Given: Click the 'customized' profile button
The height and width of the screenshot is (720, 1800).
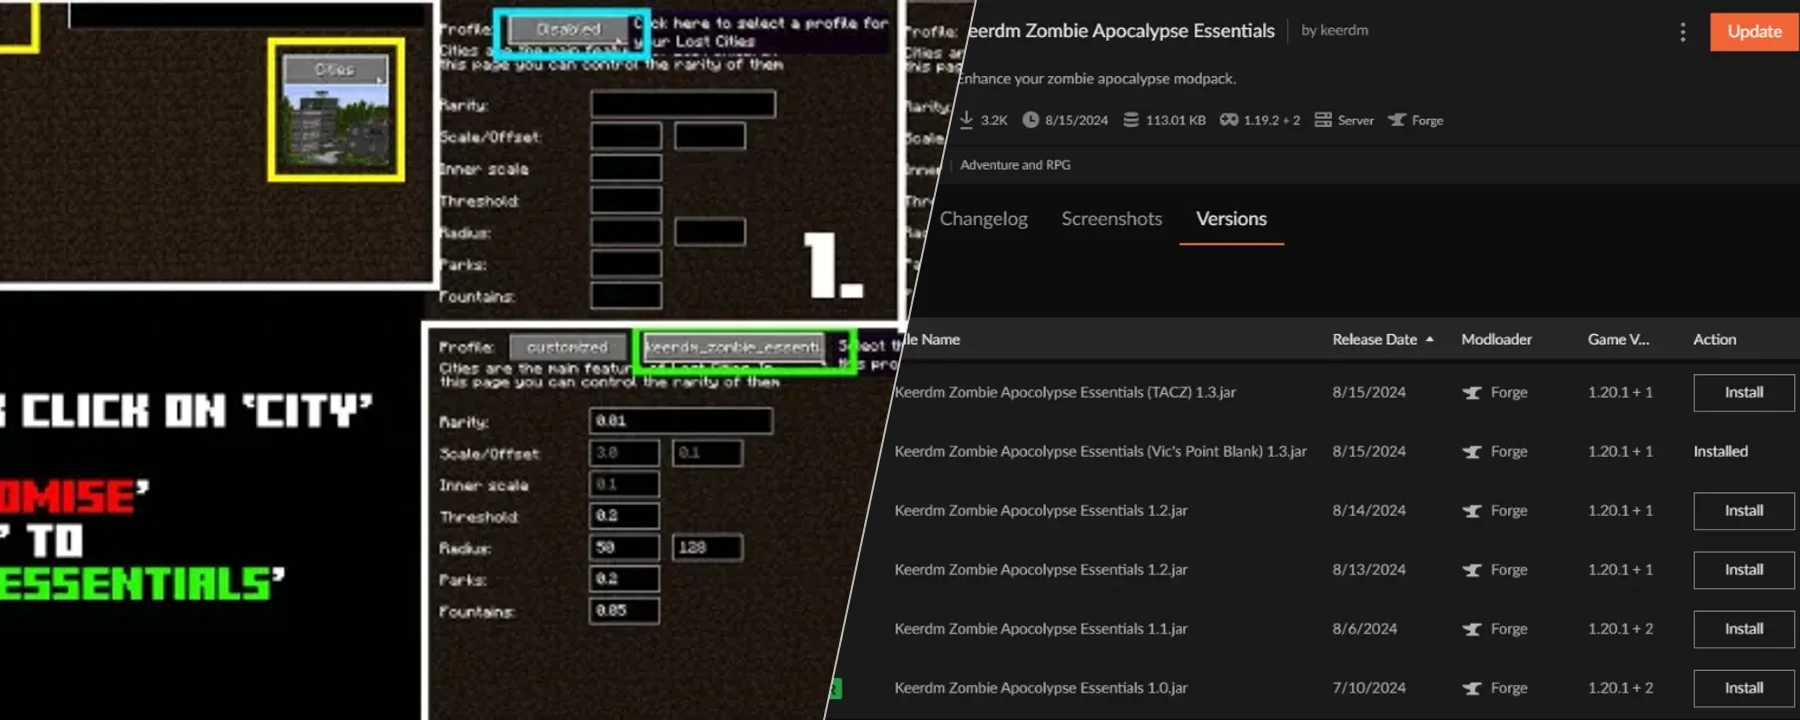Looking at the screenshot, I should tap(567, 347).
